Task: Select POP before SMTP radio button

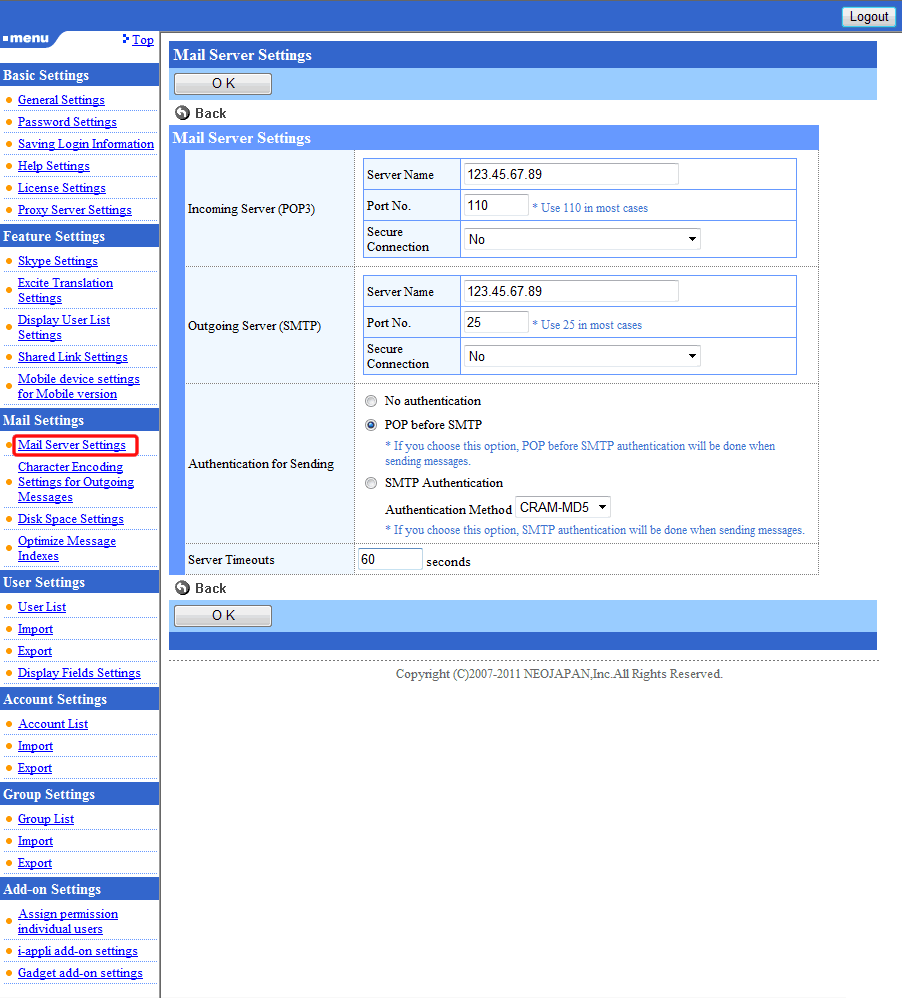Action: [370, 425]
